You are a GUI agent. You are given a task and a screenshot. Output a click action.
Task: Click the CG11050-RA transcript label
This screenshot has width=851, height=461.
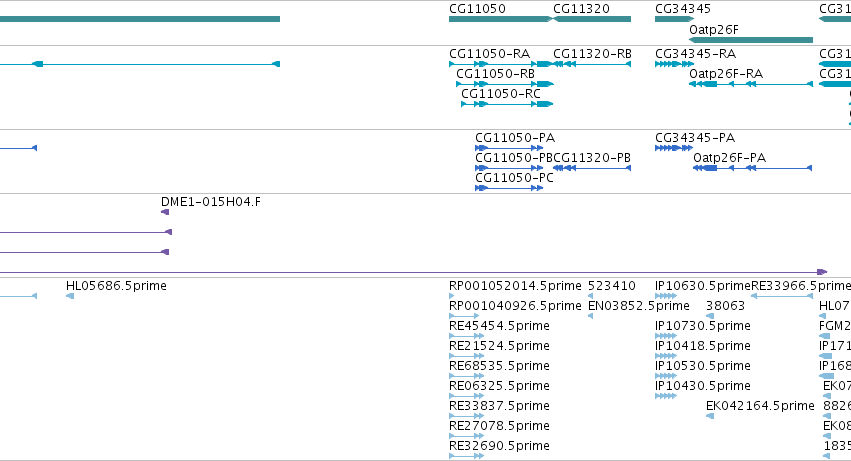point(490,54)
